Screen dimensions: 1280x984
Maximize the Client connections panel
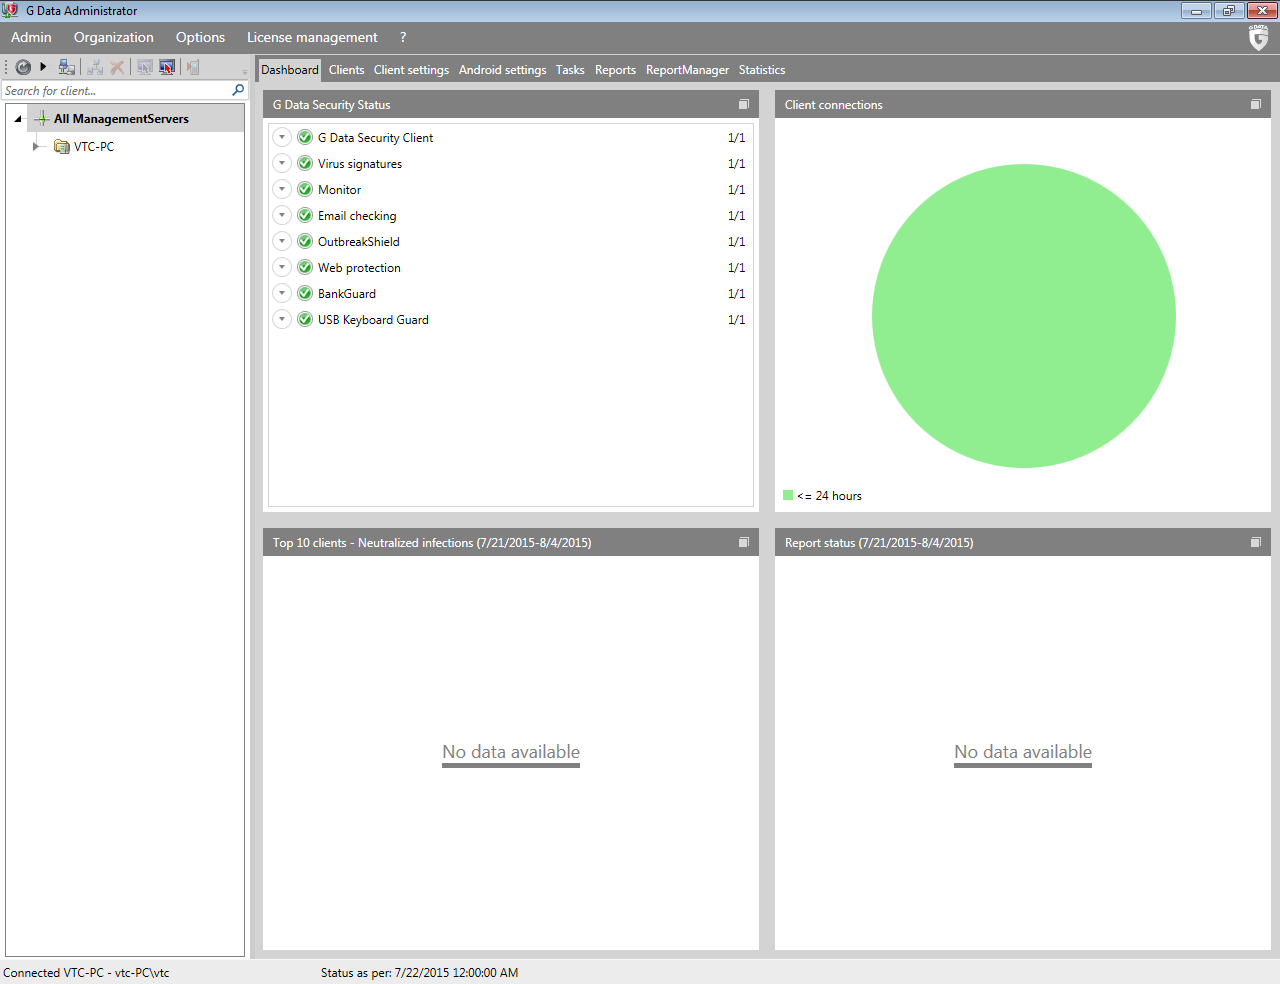tap(1255, 104)
